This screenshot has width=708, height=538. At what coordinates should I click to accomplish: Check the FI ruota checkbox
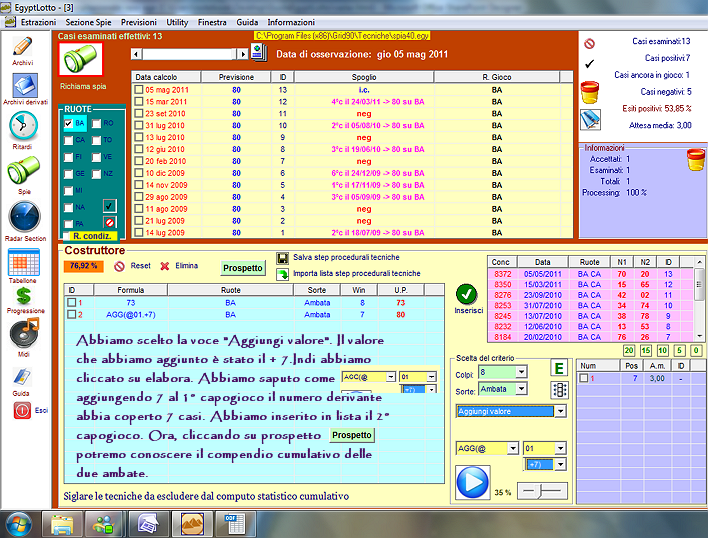coord(68,157)
